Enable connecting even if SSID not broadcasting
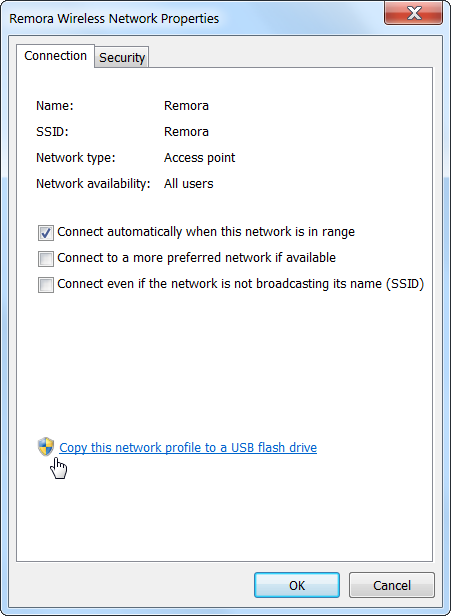Image resolution: width=451 pixels, height=616 pixels. 46,285
